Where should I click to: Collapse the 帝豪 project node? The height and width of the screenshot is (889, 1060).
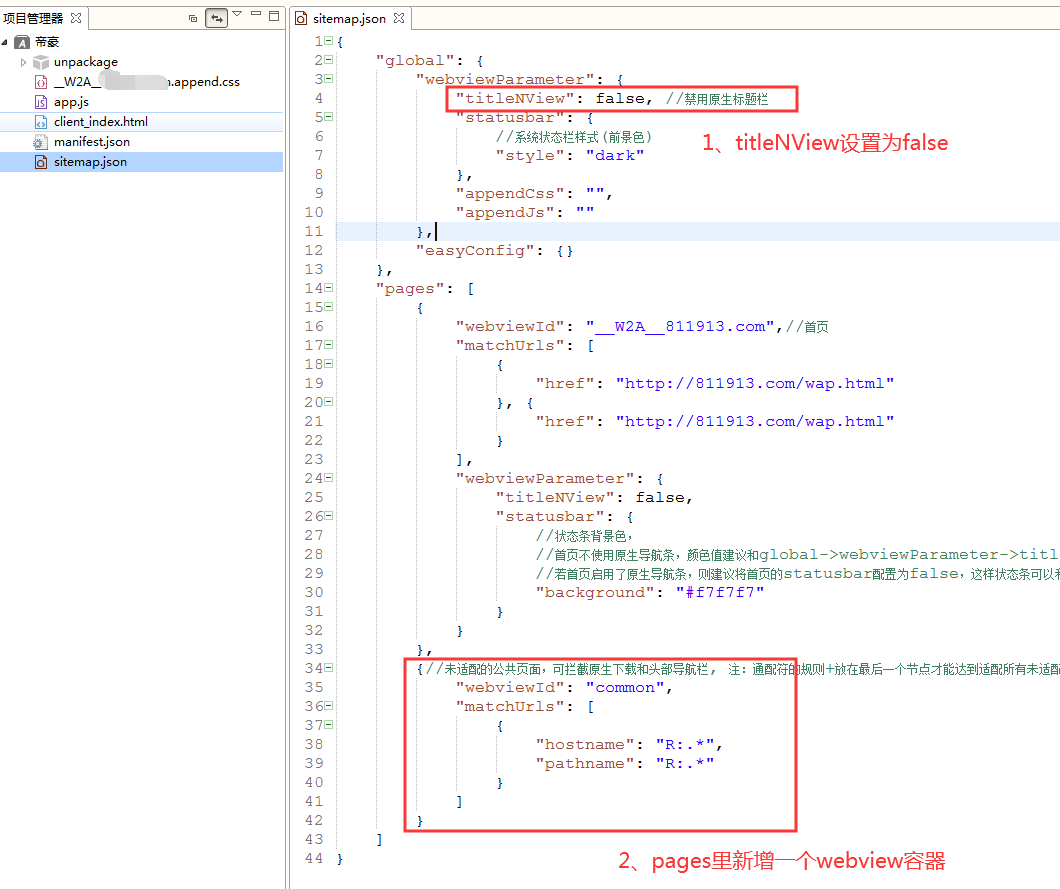[x=5, y=42]
